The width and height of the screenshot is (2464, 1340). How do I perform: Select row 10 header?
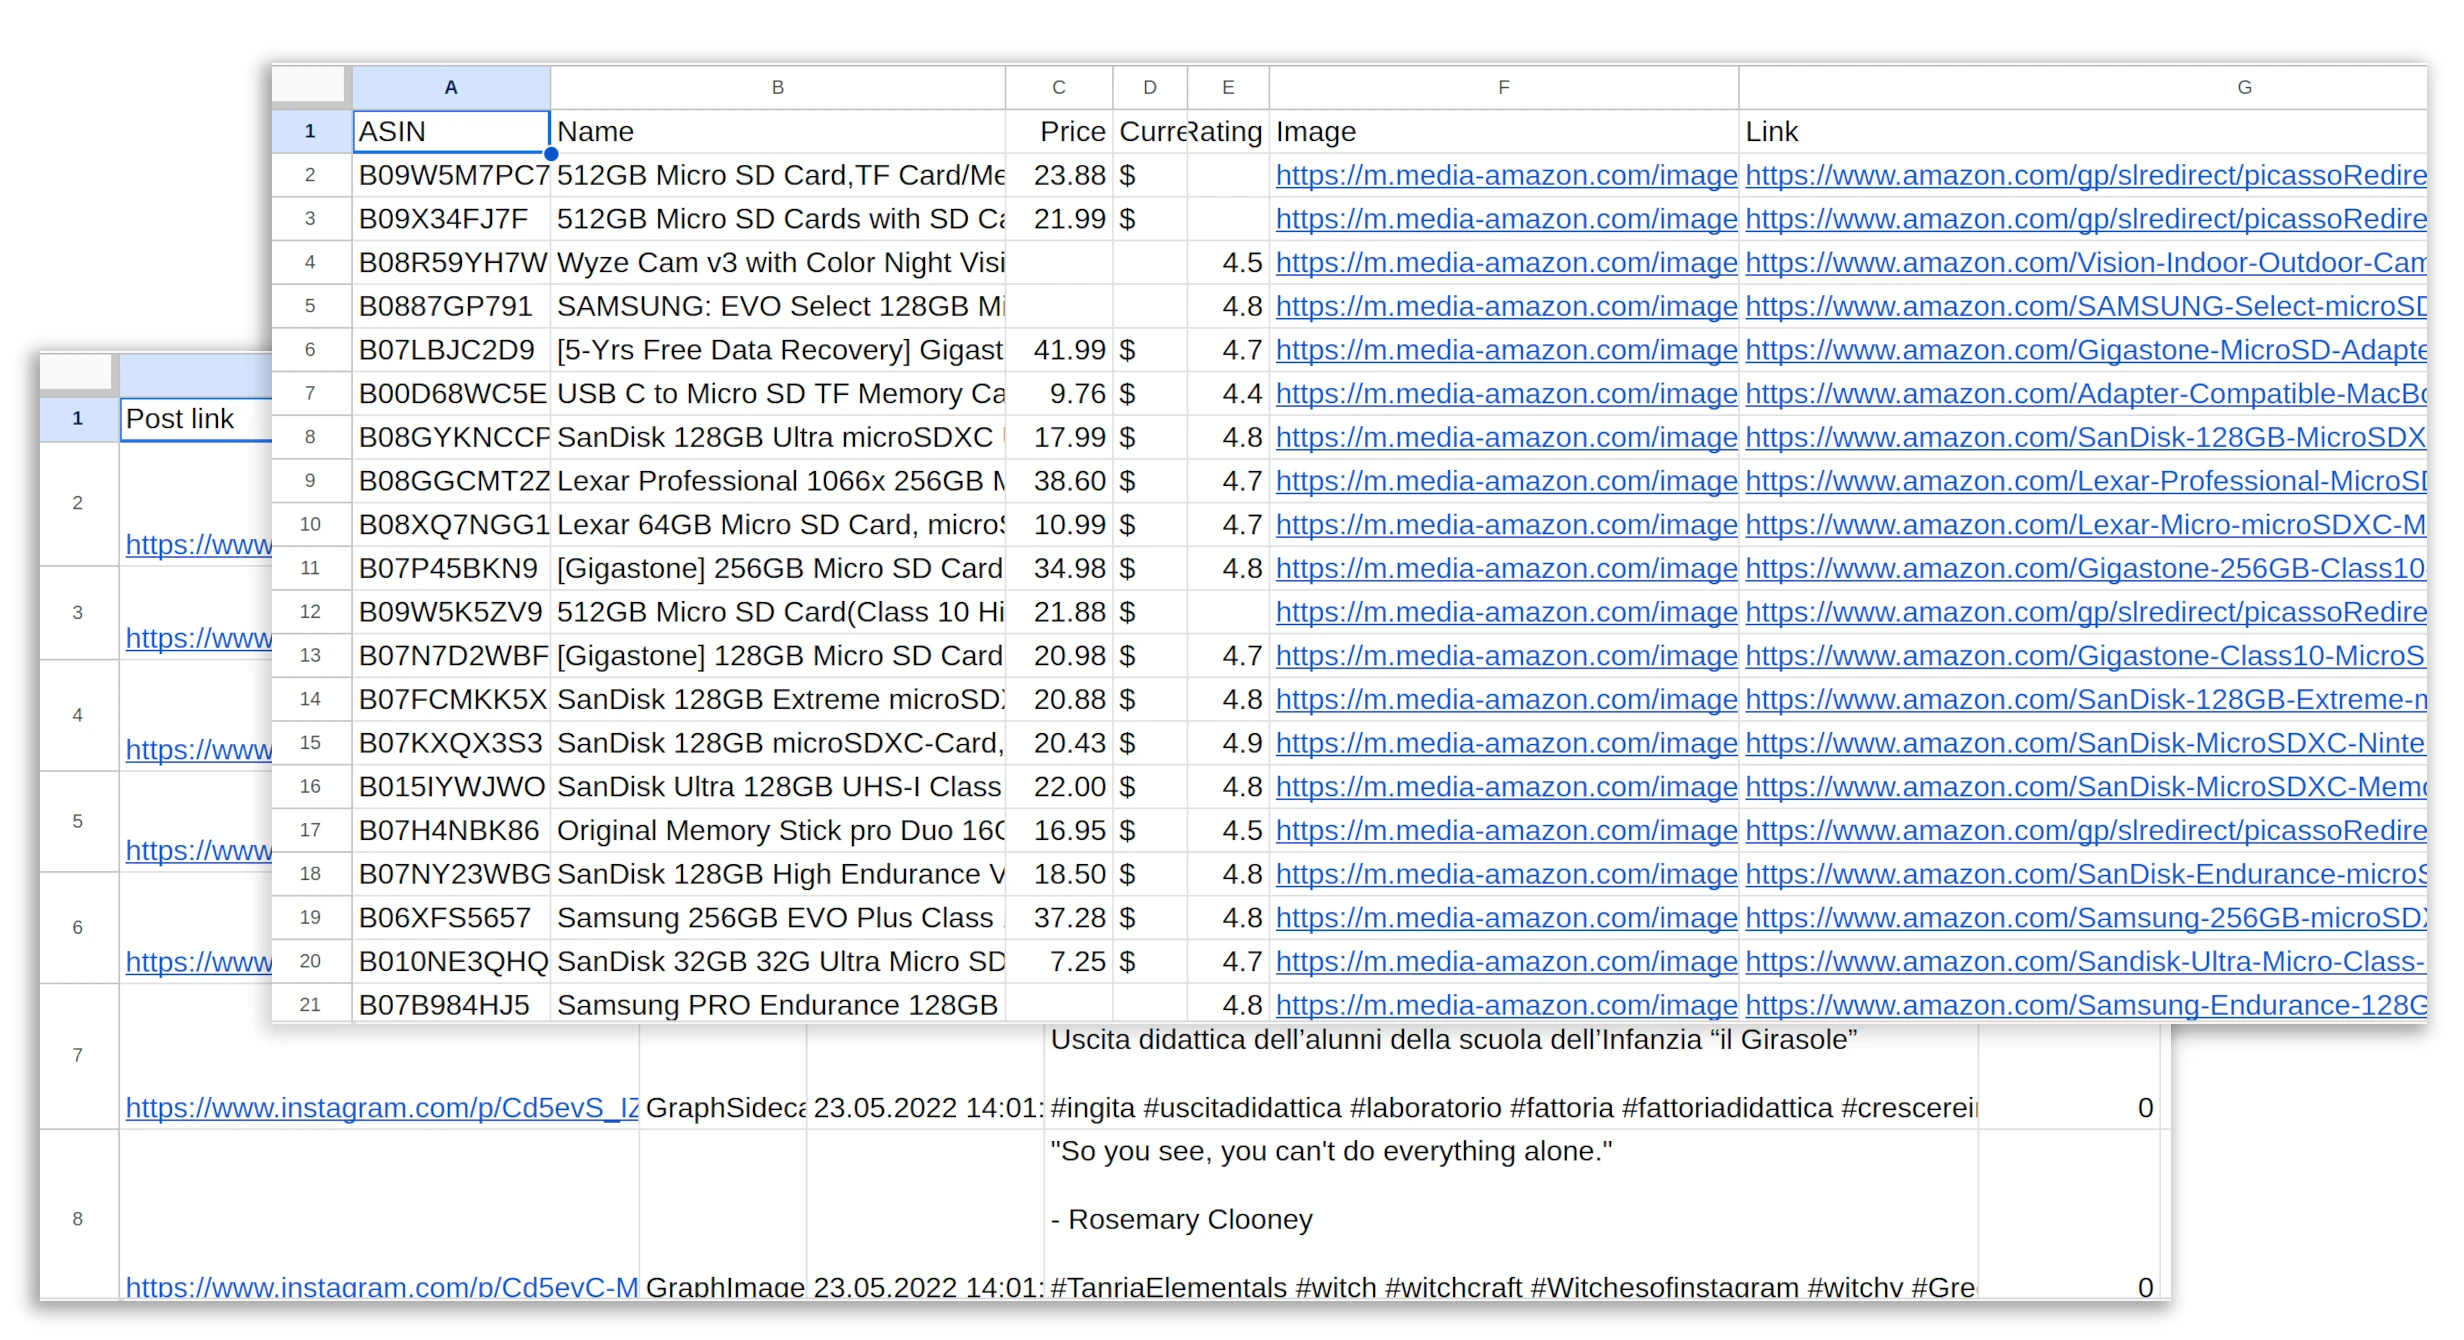tap(310, 525)
